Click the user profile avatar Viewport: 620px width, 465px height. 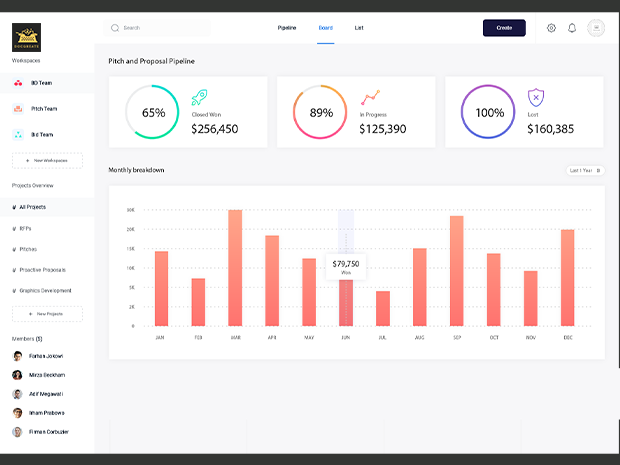pyautogui.click(x=596, y=28)
